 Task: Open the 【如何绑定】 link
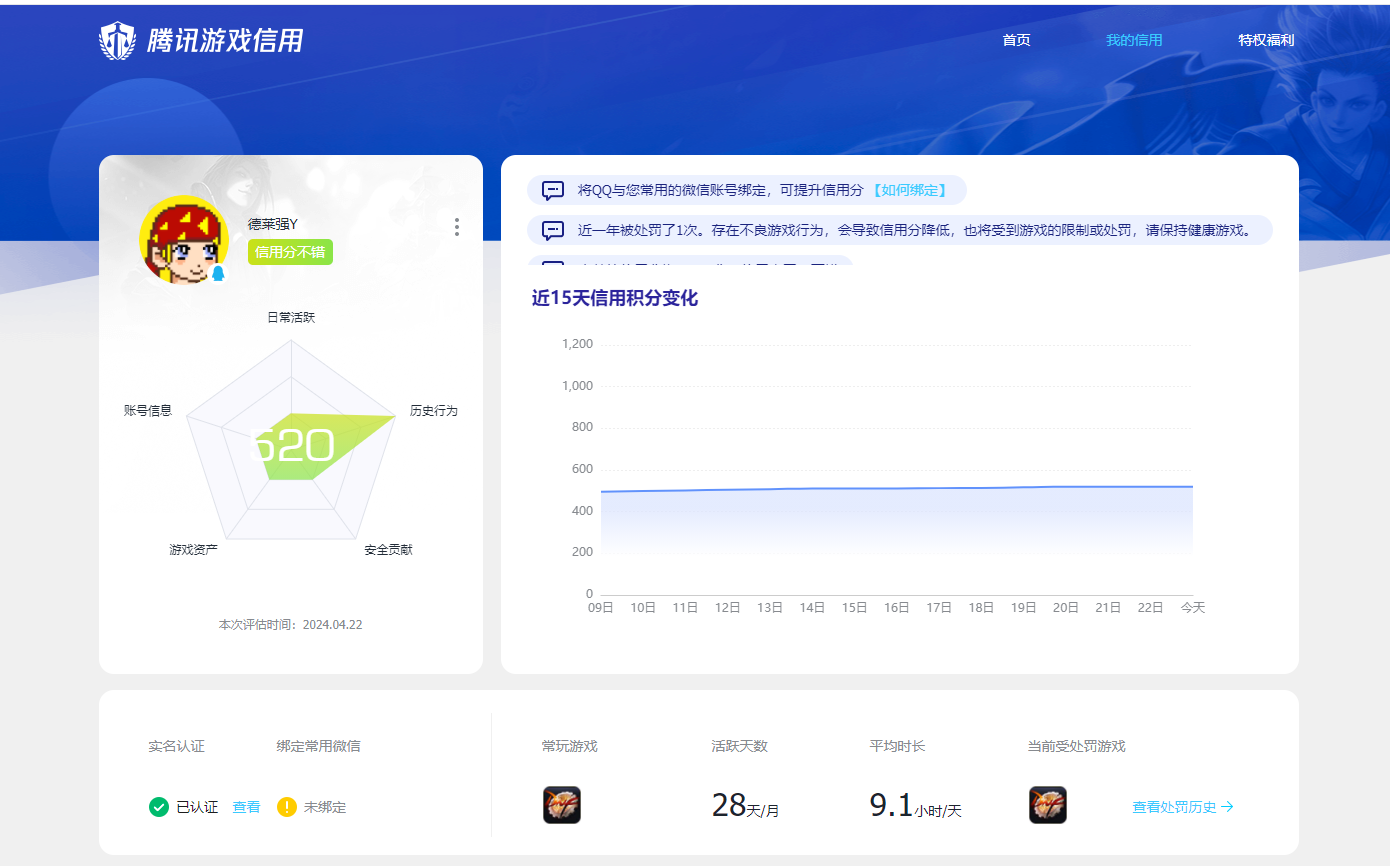click(x=908, y=190)
